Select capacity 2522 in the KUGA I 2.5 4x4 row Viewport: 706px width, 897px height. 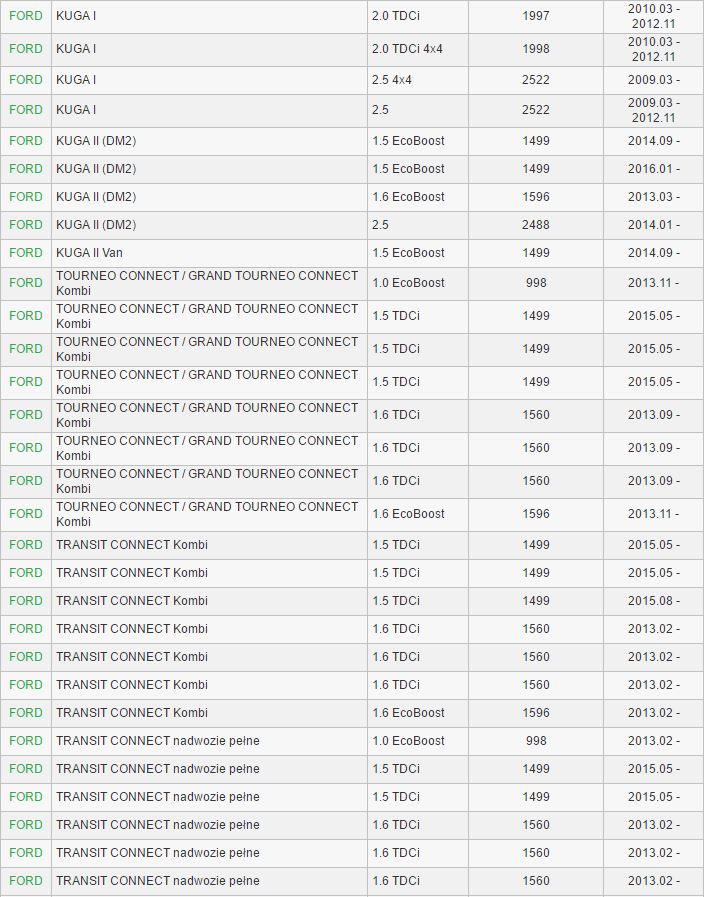(536, 80)
